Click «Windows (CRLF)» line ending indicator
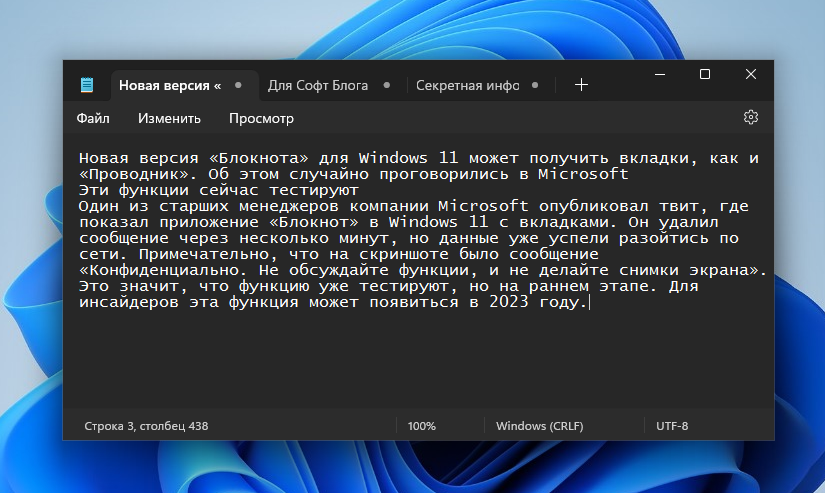 [x=540, y=426]
